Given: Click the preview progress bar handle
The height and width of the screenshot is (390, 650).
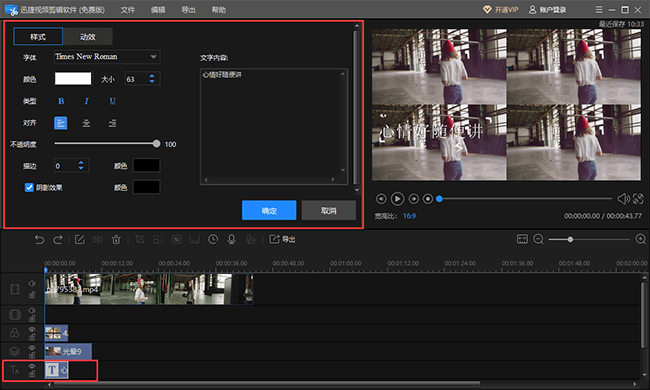Looking at the screenshot, I should click(439, 199).
